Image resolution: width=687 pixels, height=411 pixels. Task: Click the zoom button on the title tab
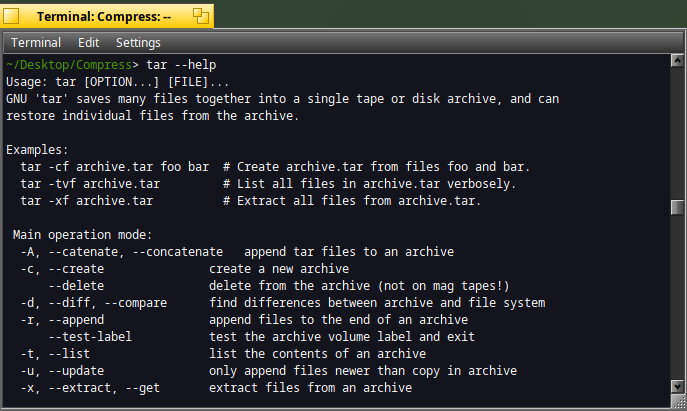pos(201,16)
